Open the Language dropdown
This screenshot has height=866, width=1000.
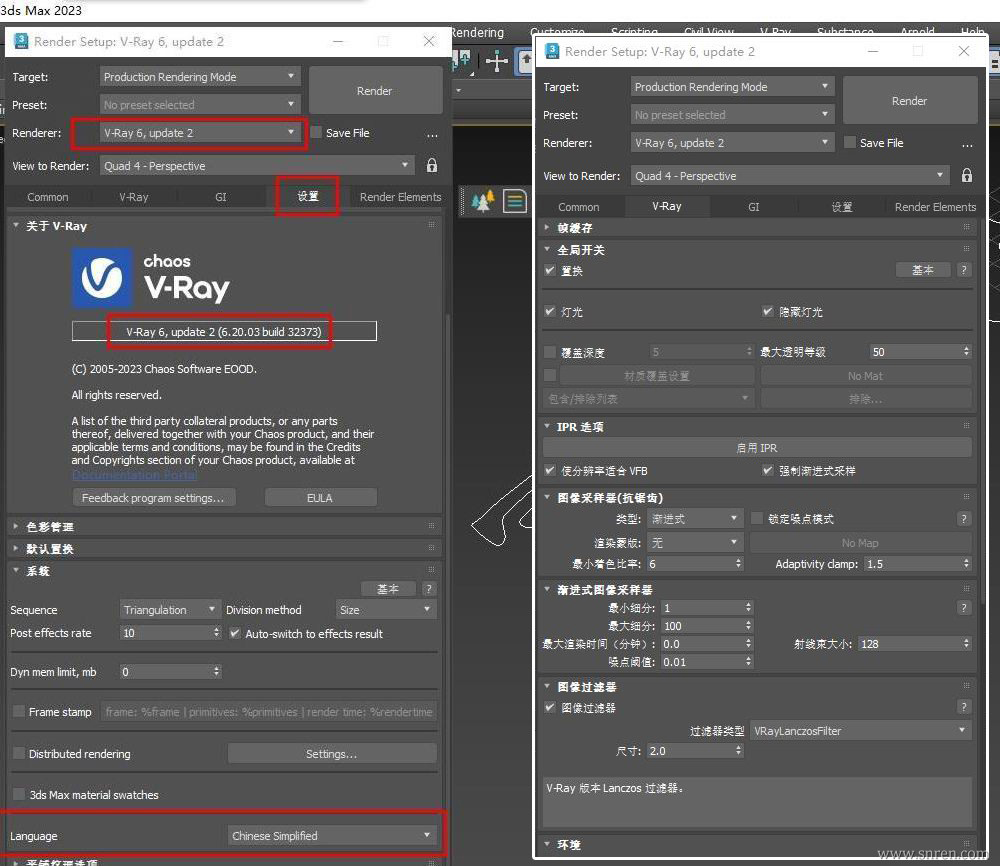331,835
